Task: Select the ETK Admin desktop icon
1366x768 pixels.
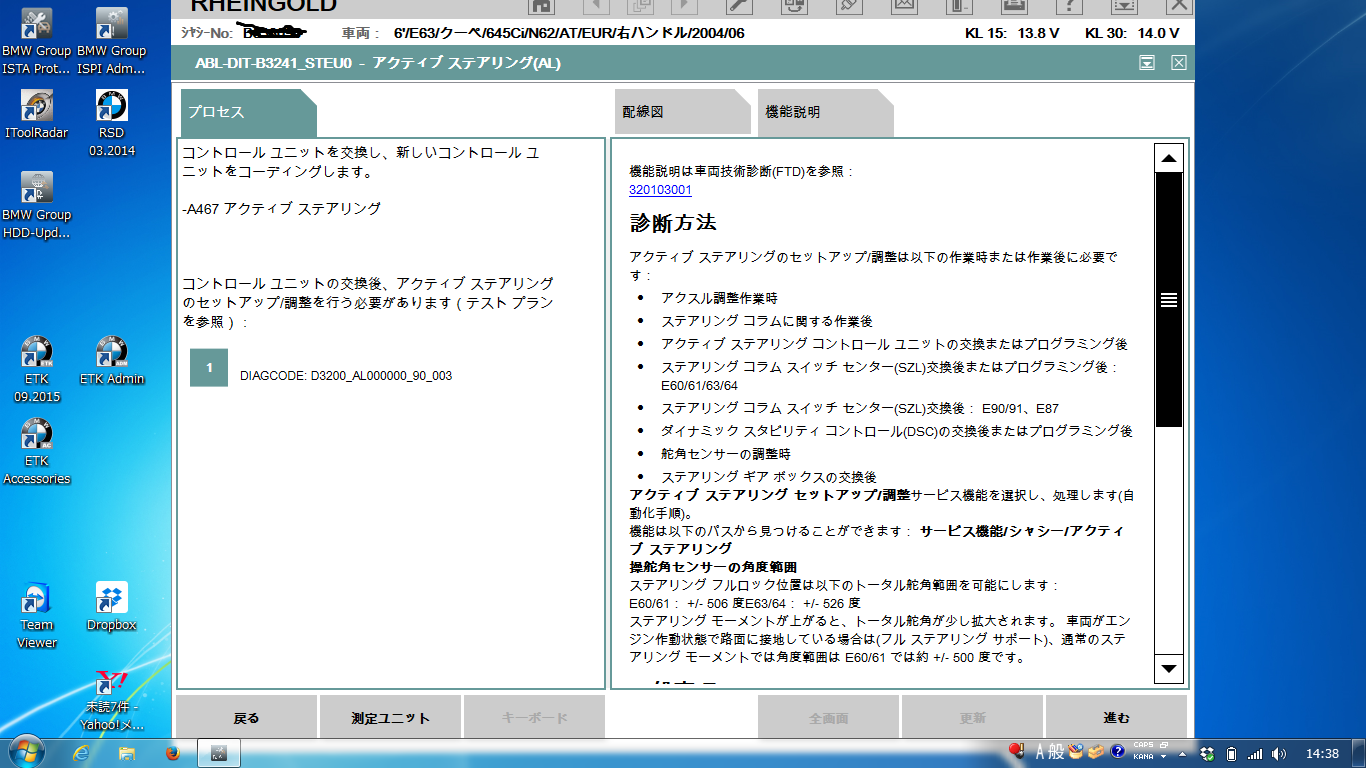Action: tap(112, 360)
